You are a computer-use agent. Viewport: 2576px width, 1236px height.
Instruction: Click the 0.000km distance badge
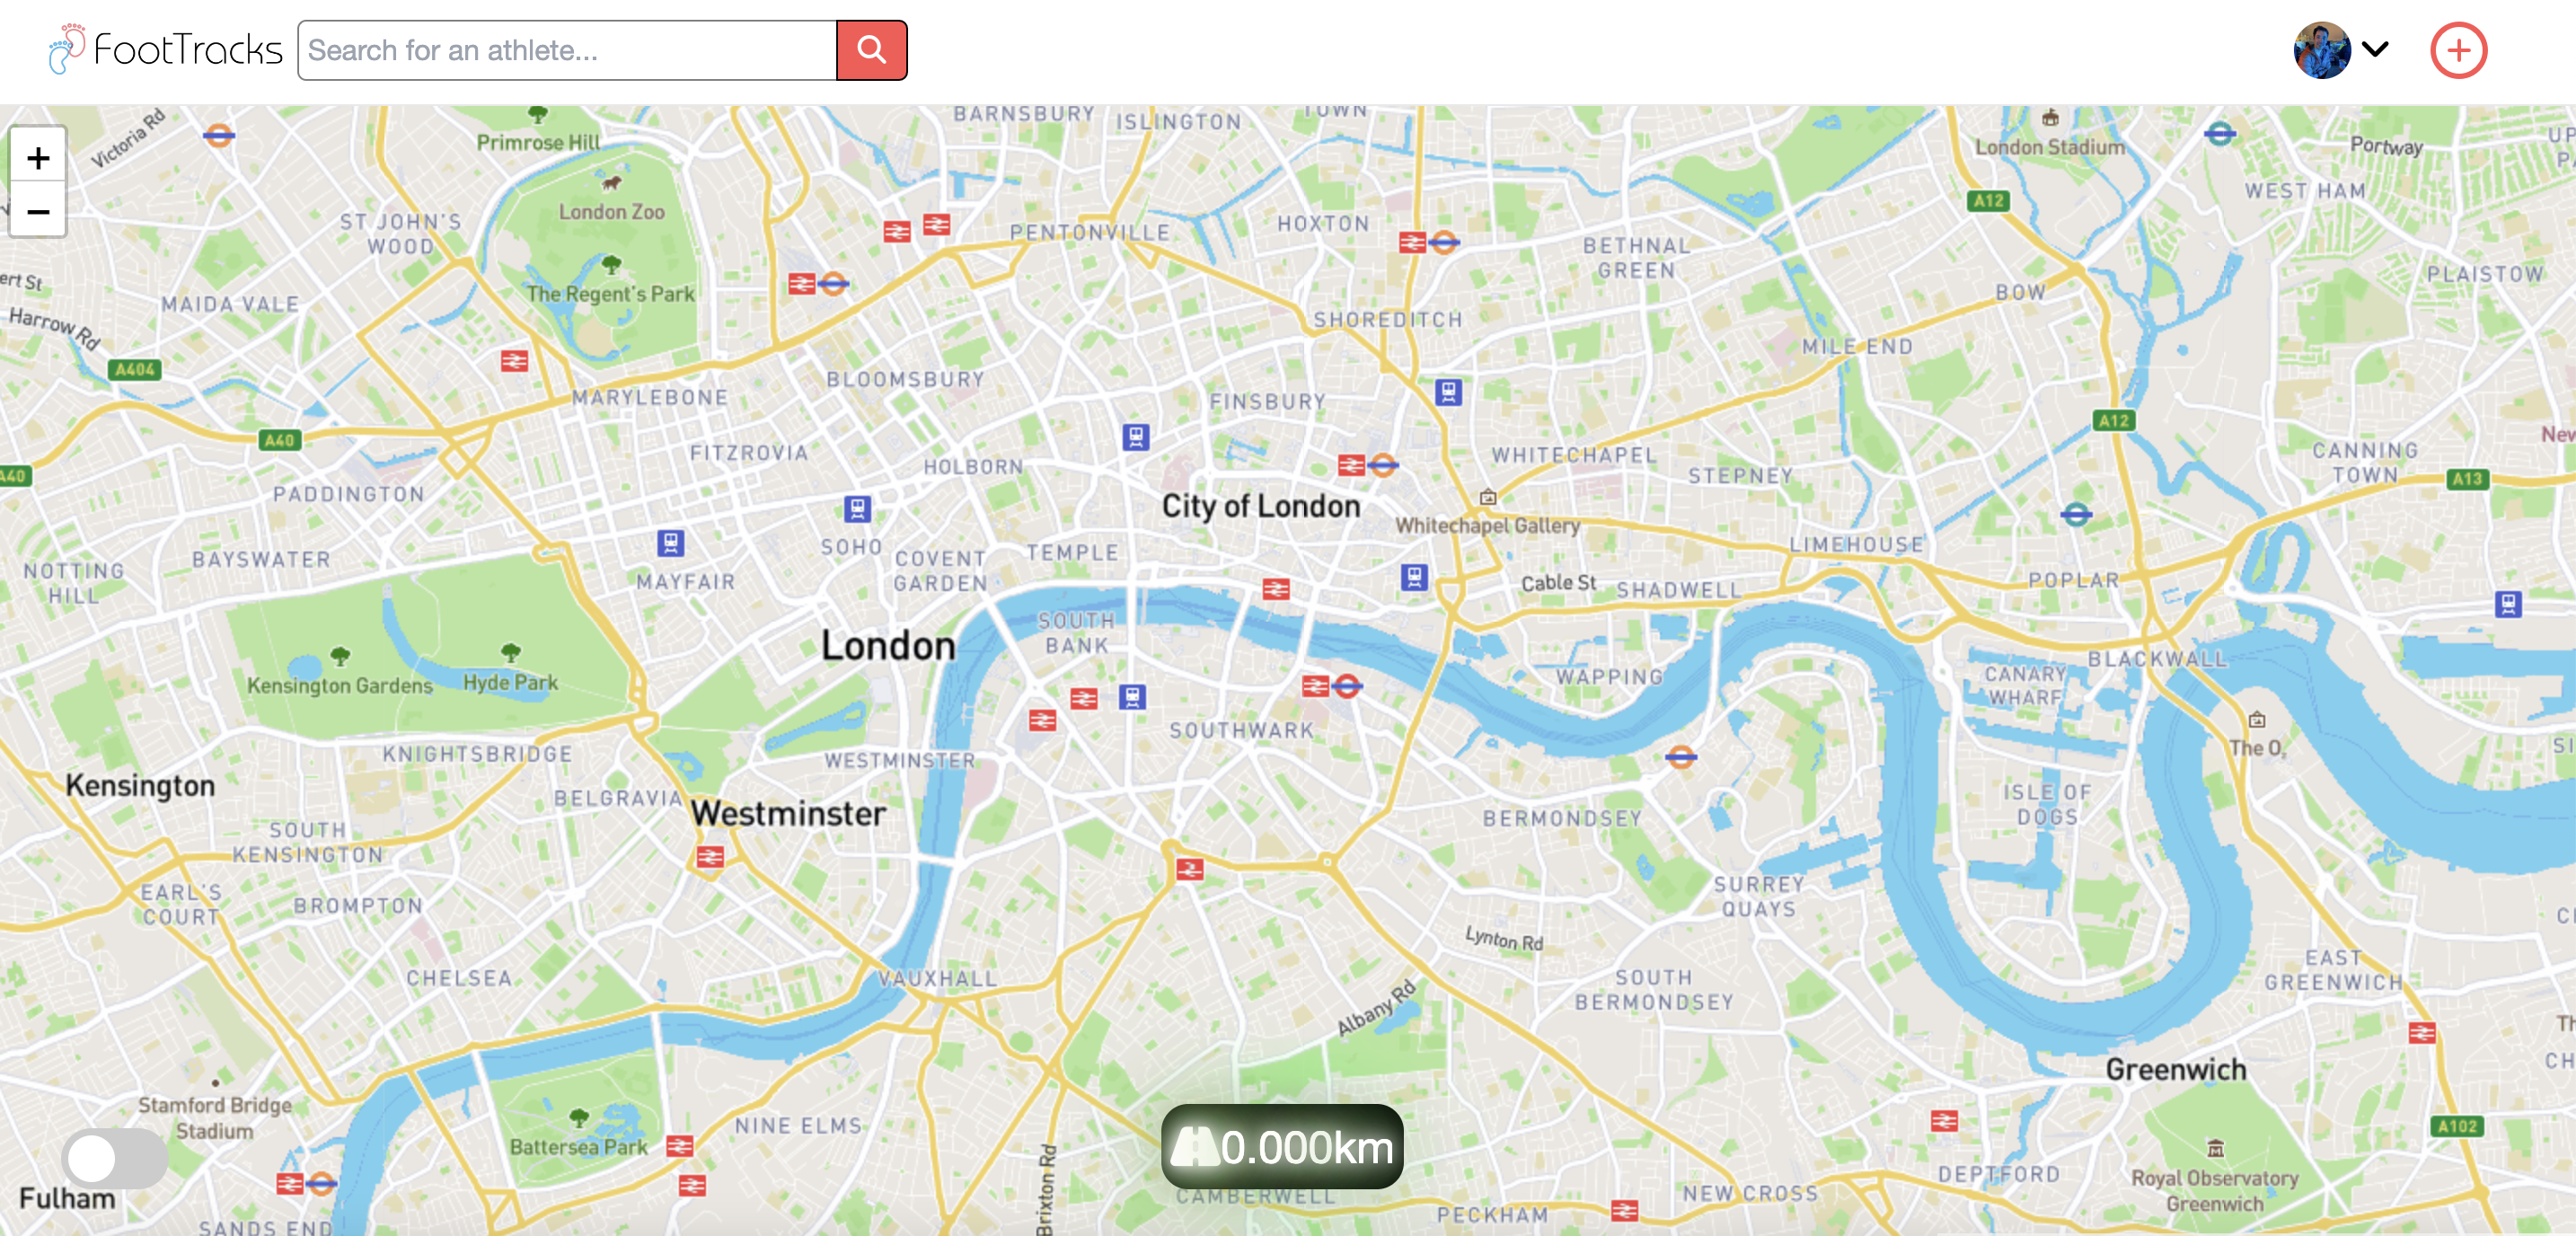pos(1282,1146)
